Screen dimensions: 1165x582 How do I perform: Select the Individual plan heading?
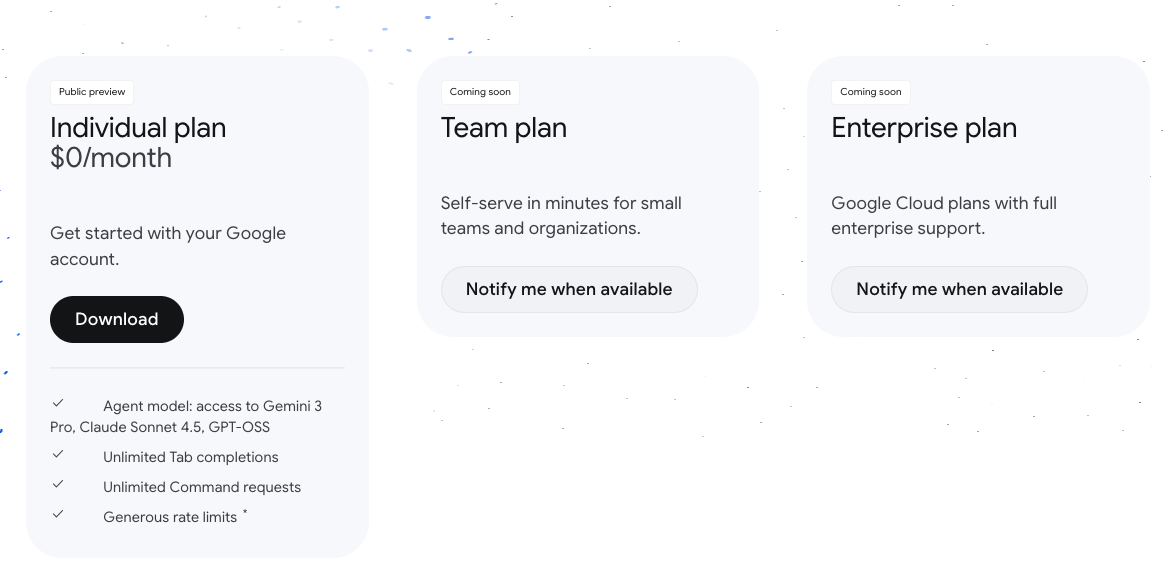point(138,128)
